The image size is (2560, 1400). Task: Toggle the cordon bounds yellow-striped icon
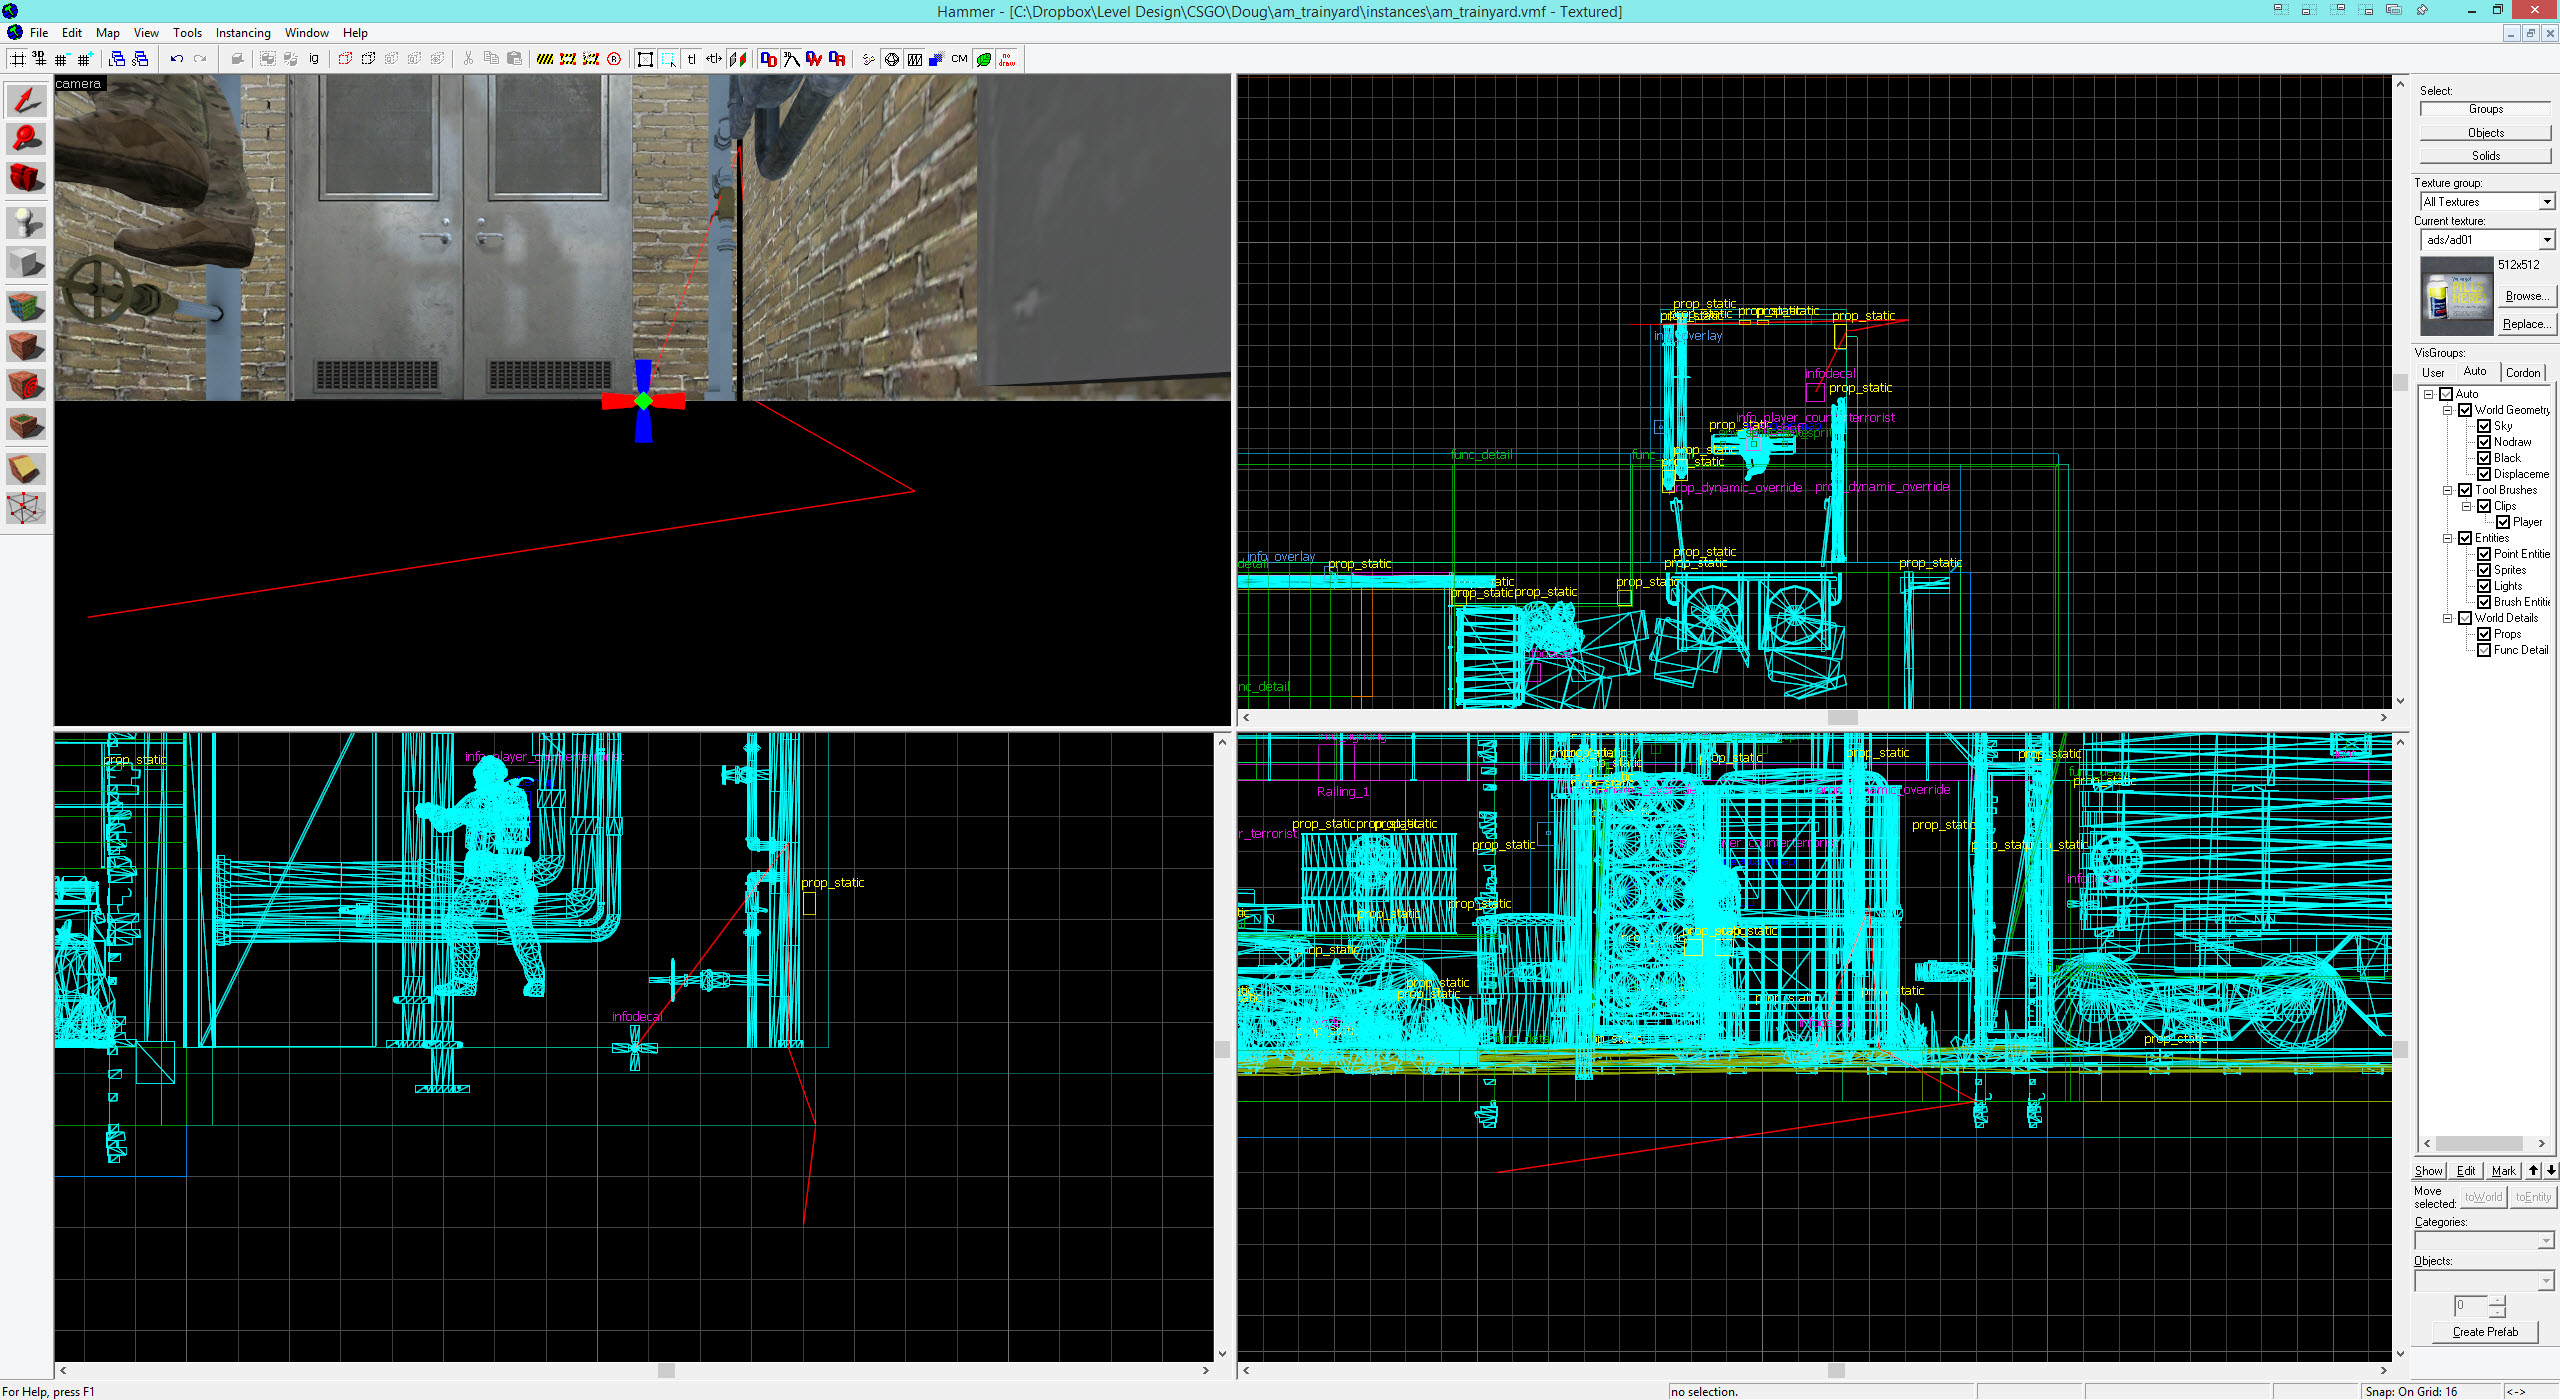pos(545,59)
